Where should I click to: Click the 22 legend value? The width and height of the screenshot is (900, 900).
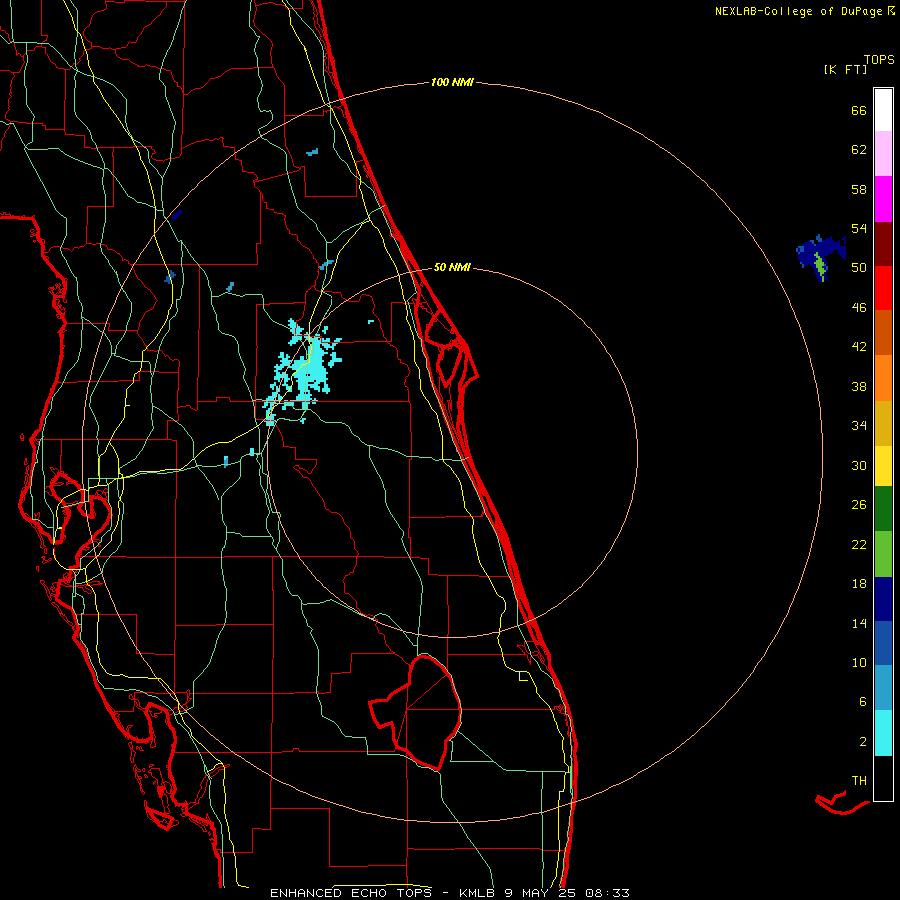859,544
